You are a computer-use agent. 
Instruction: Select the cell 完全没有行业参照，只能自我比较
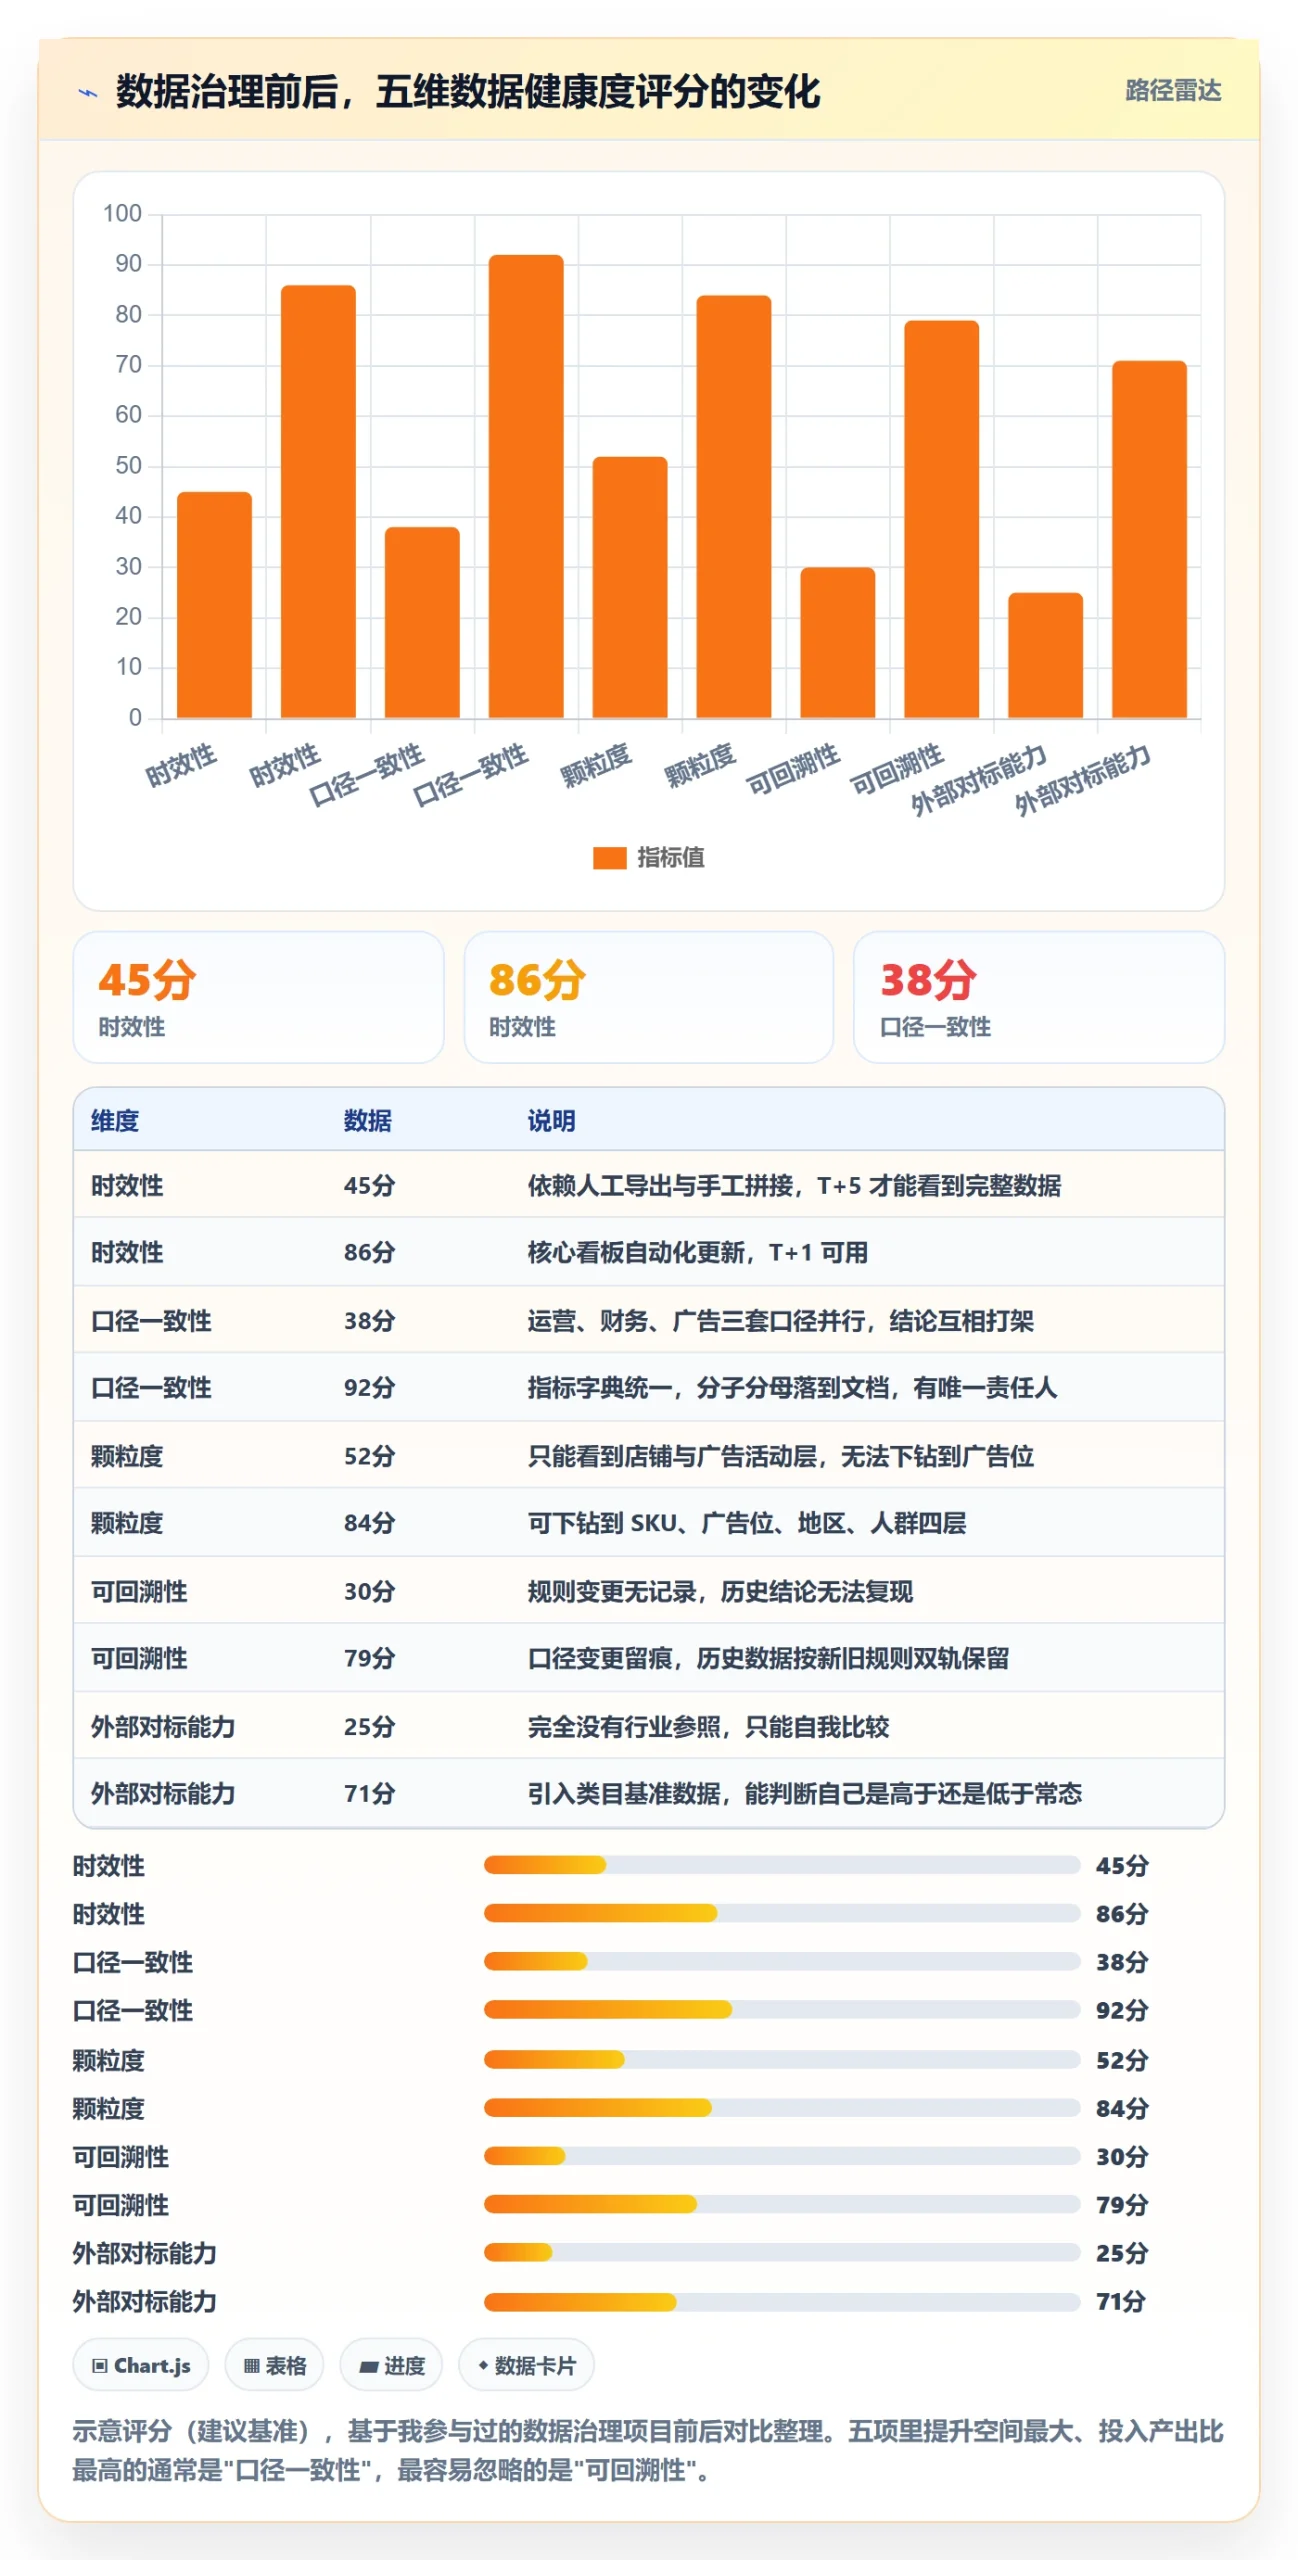[708, 1726]
